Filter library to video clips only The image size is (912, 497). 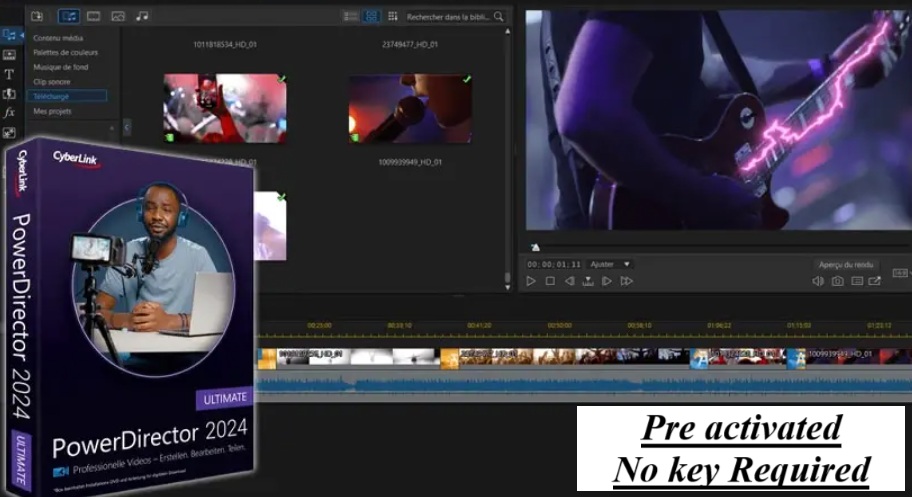coord(94,16)
